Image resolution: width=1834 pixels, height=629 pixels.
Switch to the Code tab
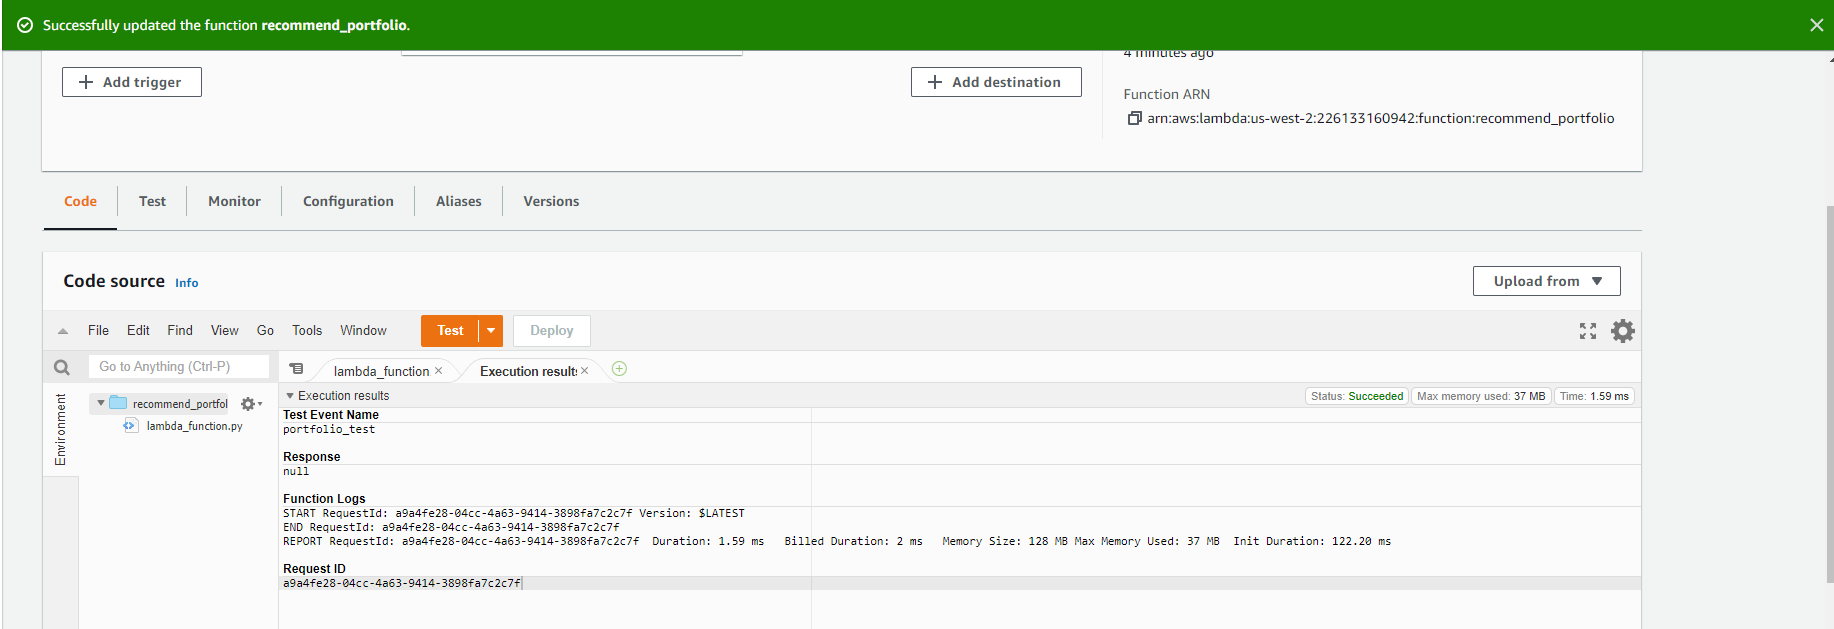[80, 201]
